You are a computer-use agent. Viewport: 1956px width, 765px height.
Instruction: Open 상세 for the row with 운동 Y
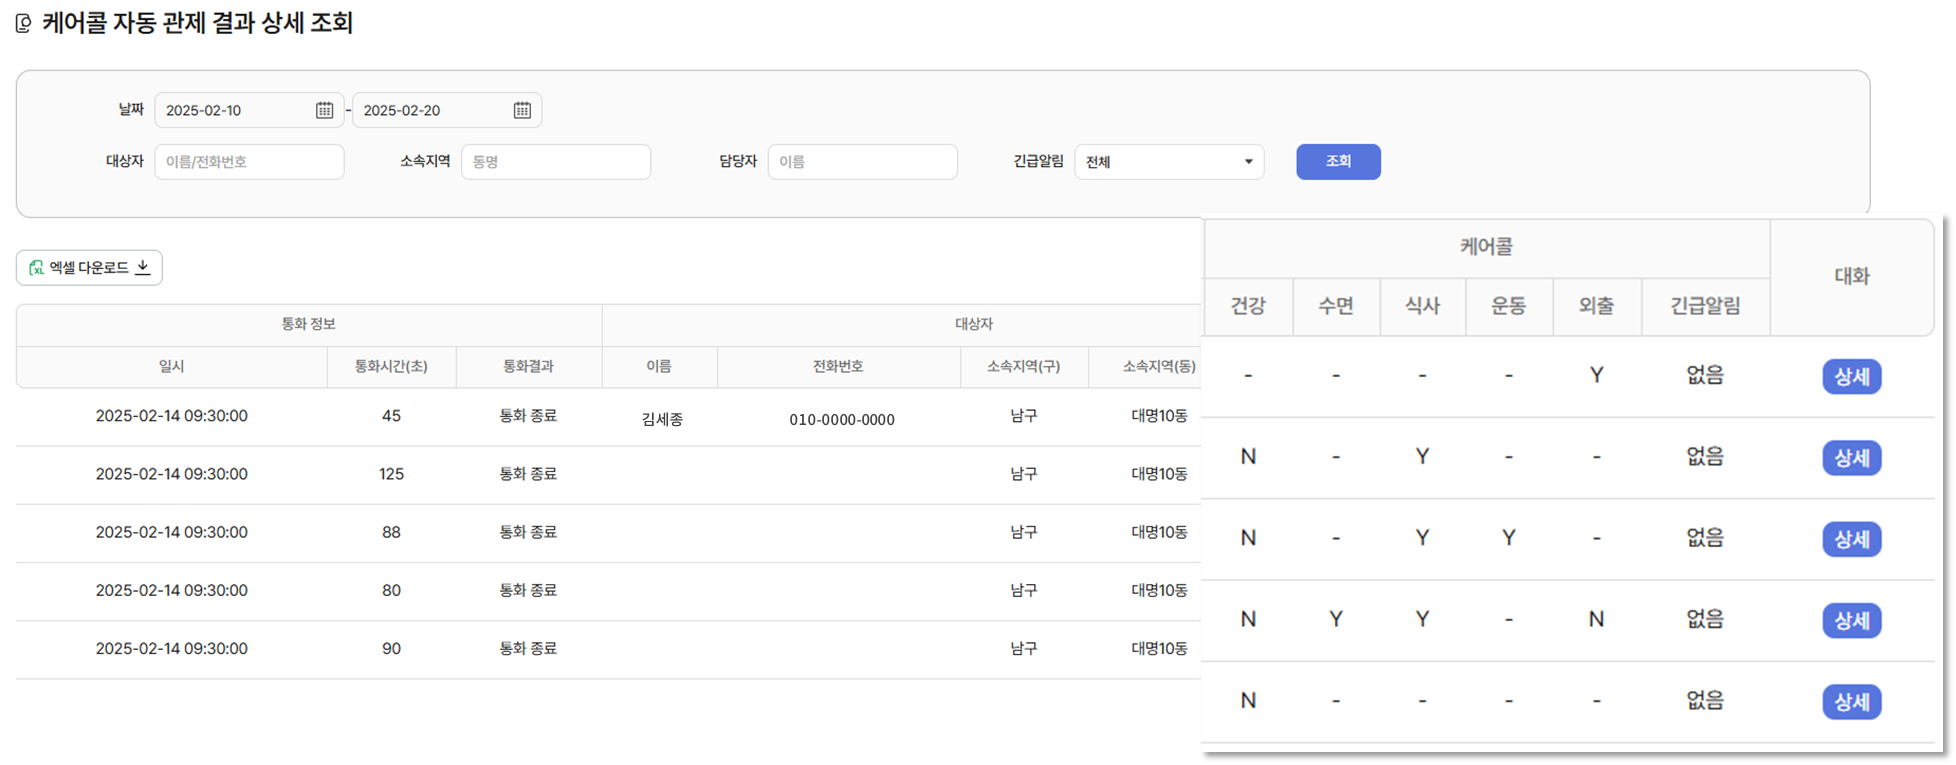(x=1851, y=539)
